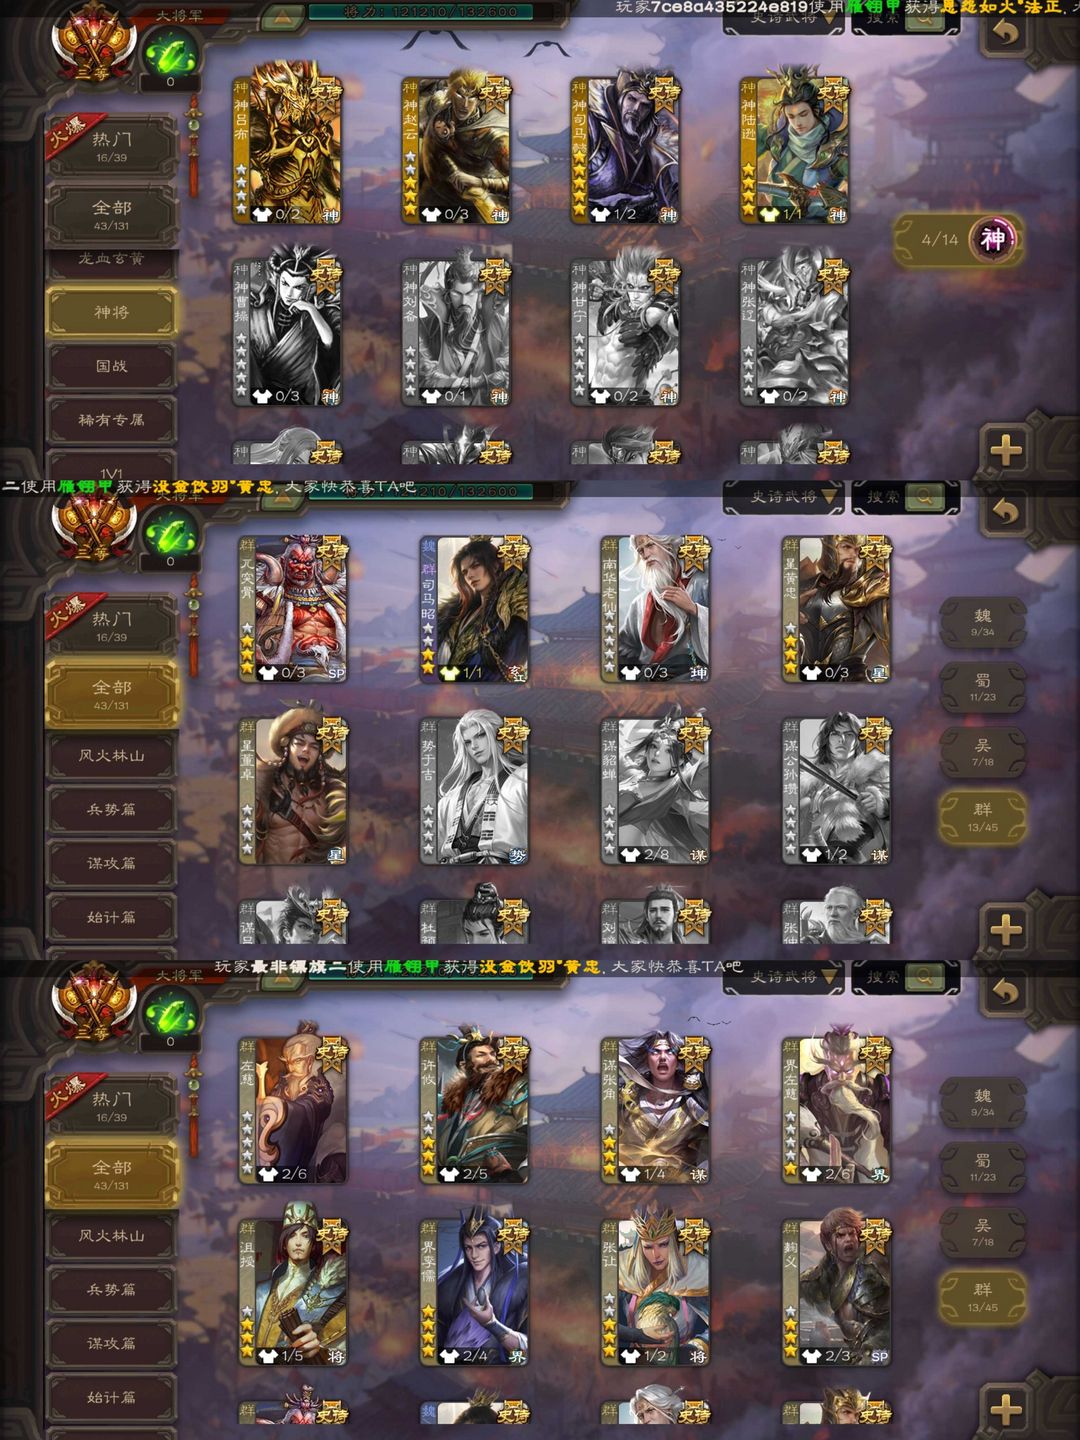
Task: Click the 坤 badge on 南华老仙 card
Action: [x=698, y=673]
